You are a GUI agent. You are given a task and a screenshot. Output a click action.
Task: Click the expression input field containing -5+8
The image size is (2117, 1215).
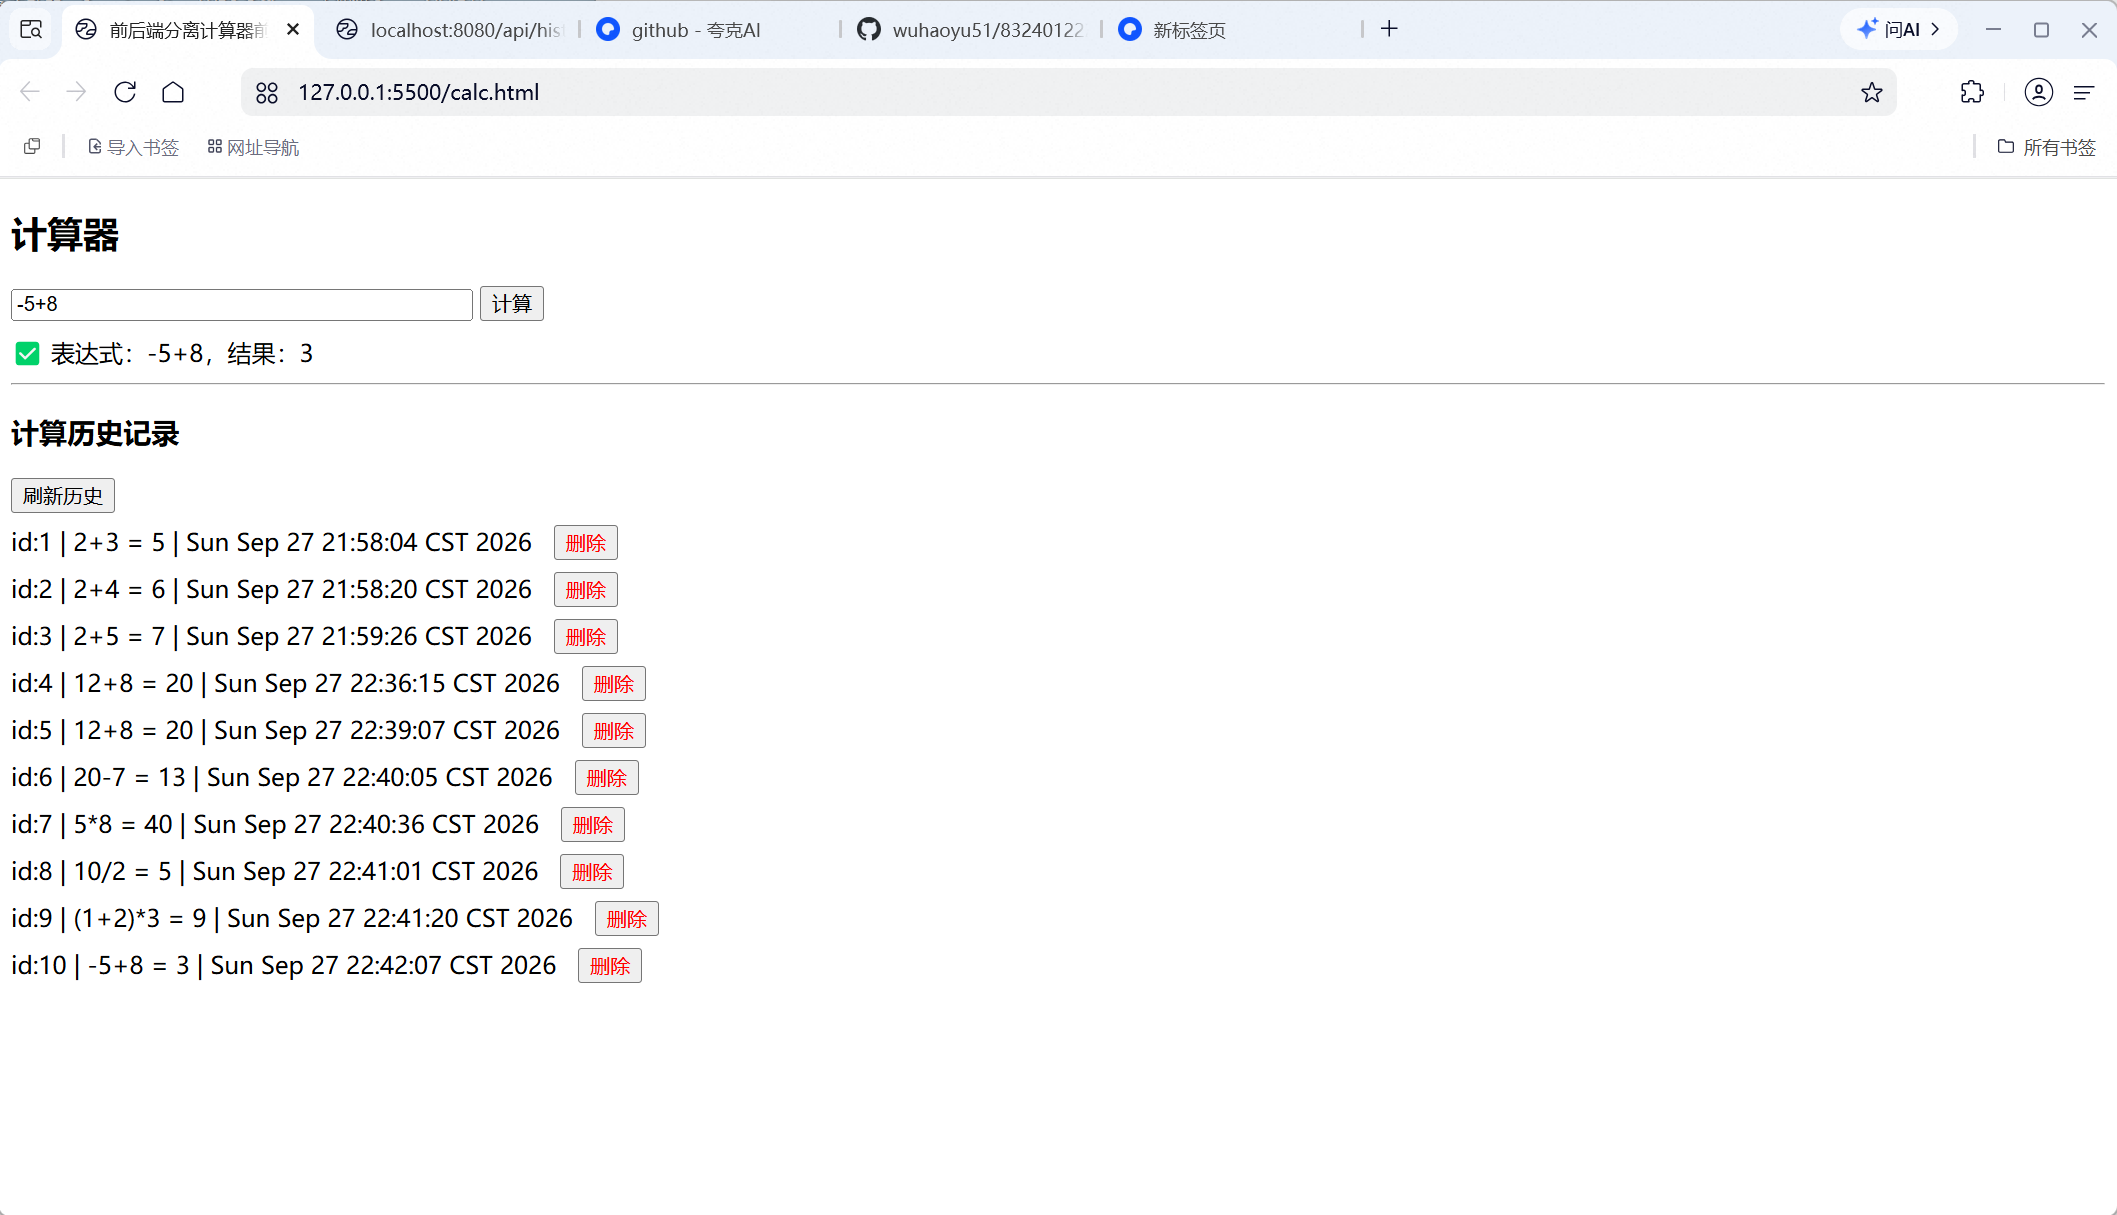242,304
